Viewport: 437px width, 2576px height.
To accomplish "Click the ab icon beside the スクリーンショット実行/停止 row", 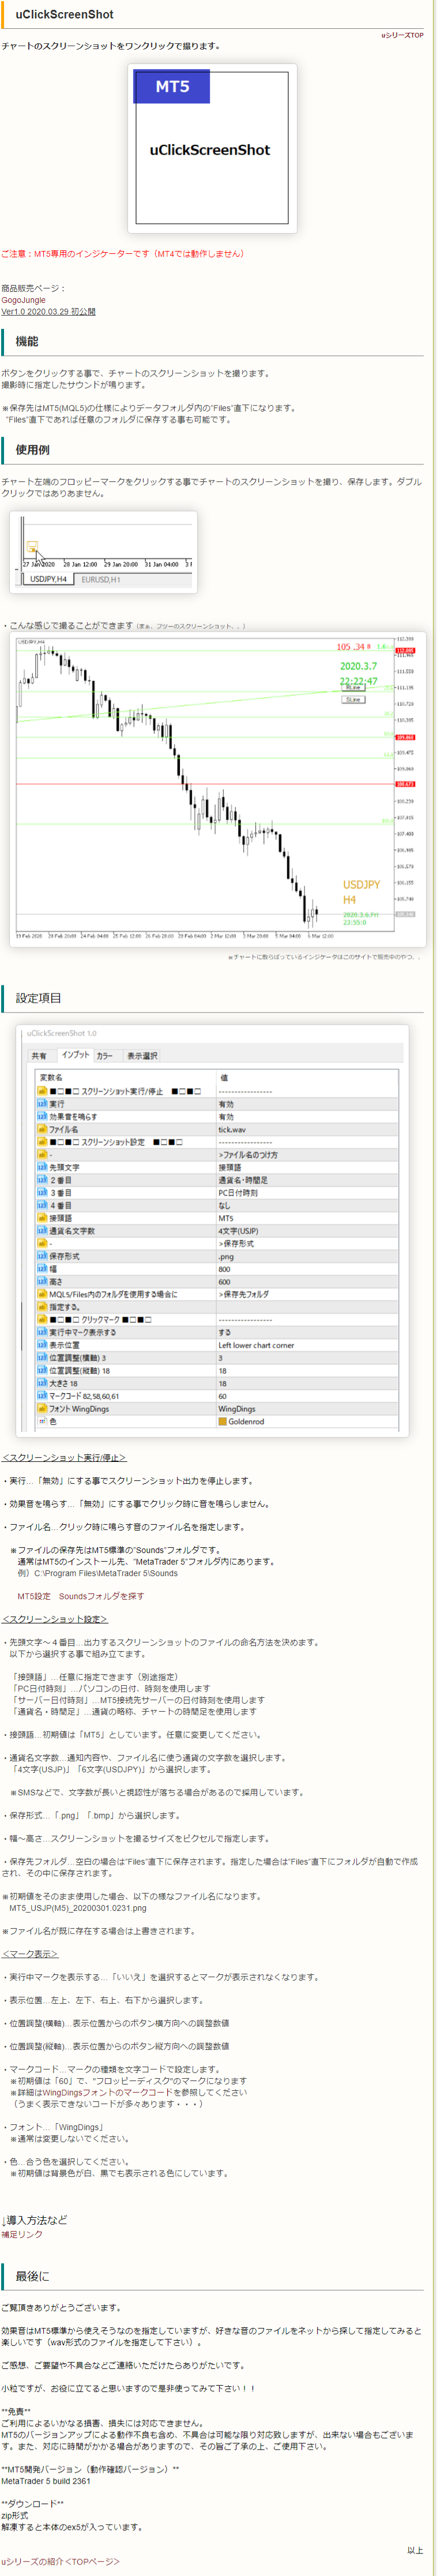I will point(43,1091).
